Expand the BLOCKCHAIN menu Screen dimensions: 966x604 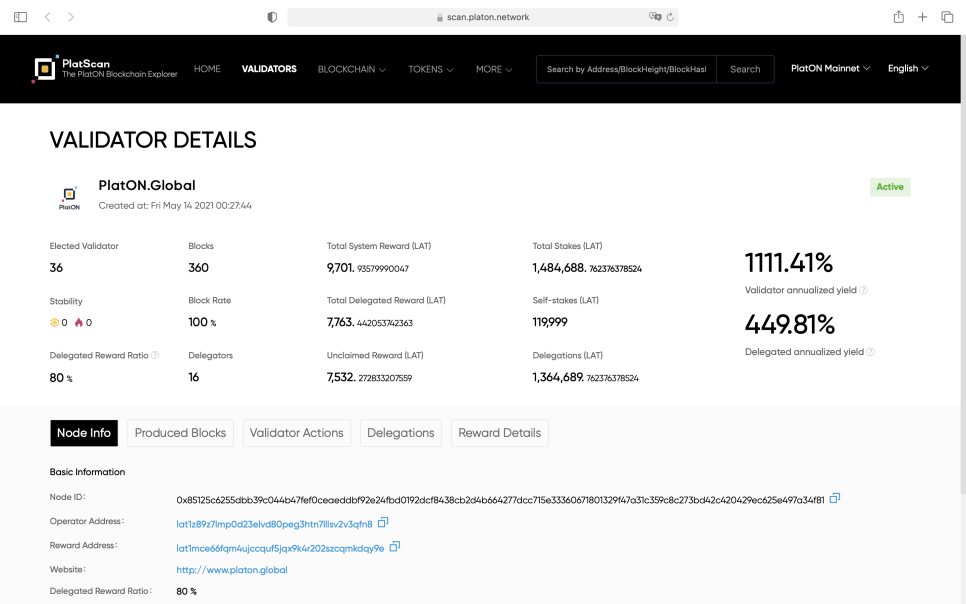point(352,70)
